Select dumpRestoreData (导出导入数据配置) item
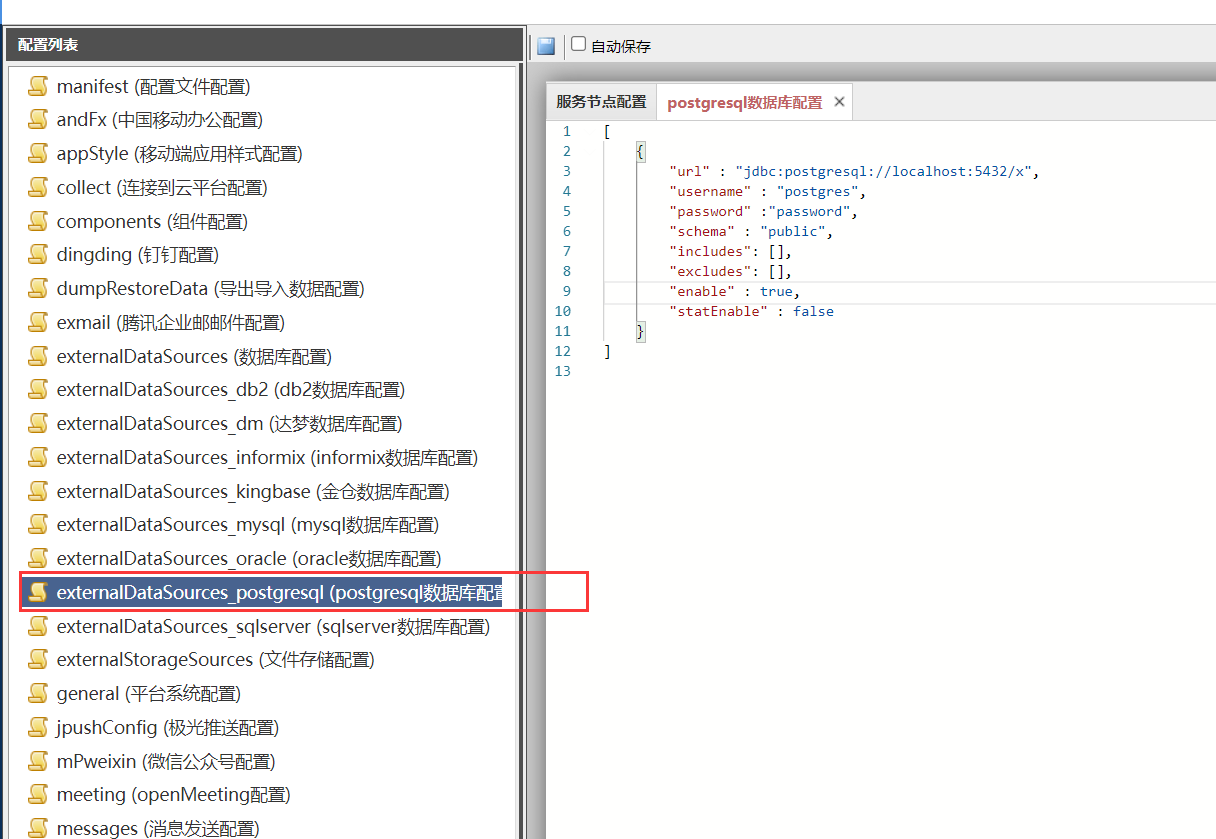 210,289
